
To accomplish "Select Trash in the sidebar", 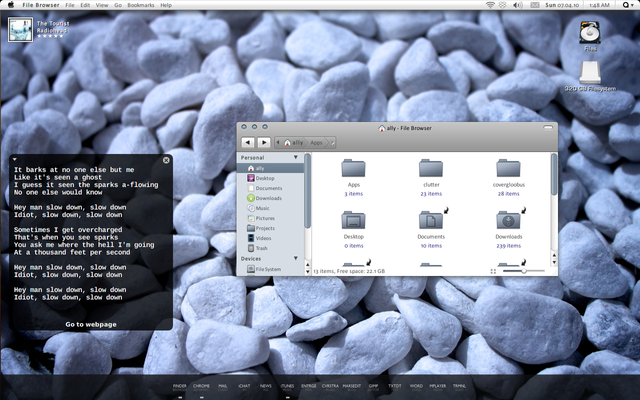I will [262, 248].
